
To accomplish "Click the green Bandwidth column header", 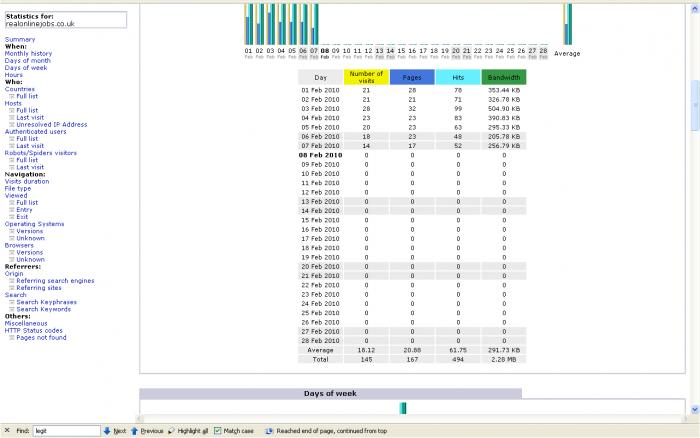I will 504,77.
